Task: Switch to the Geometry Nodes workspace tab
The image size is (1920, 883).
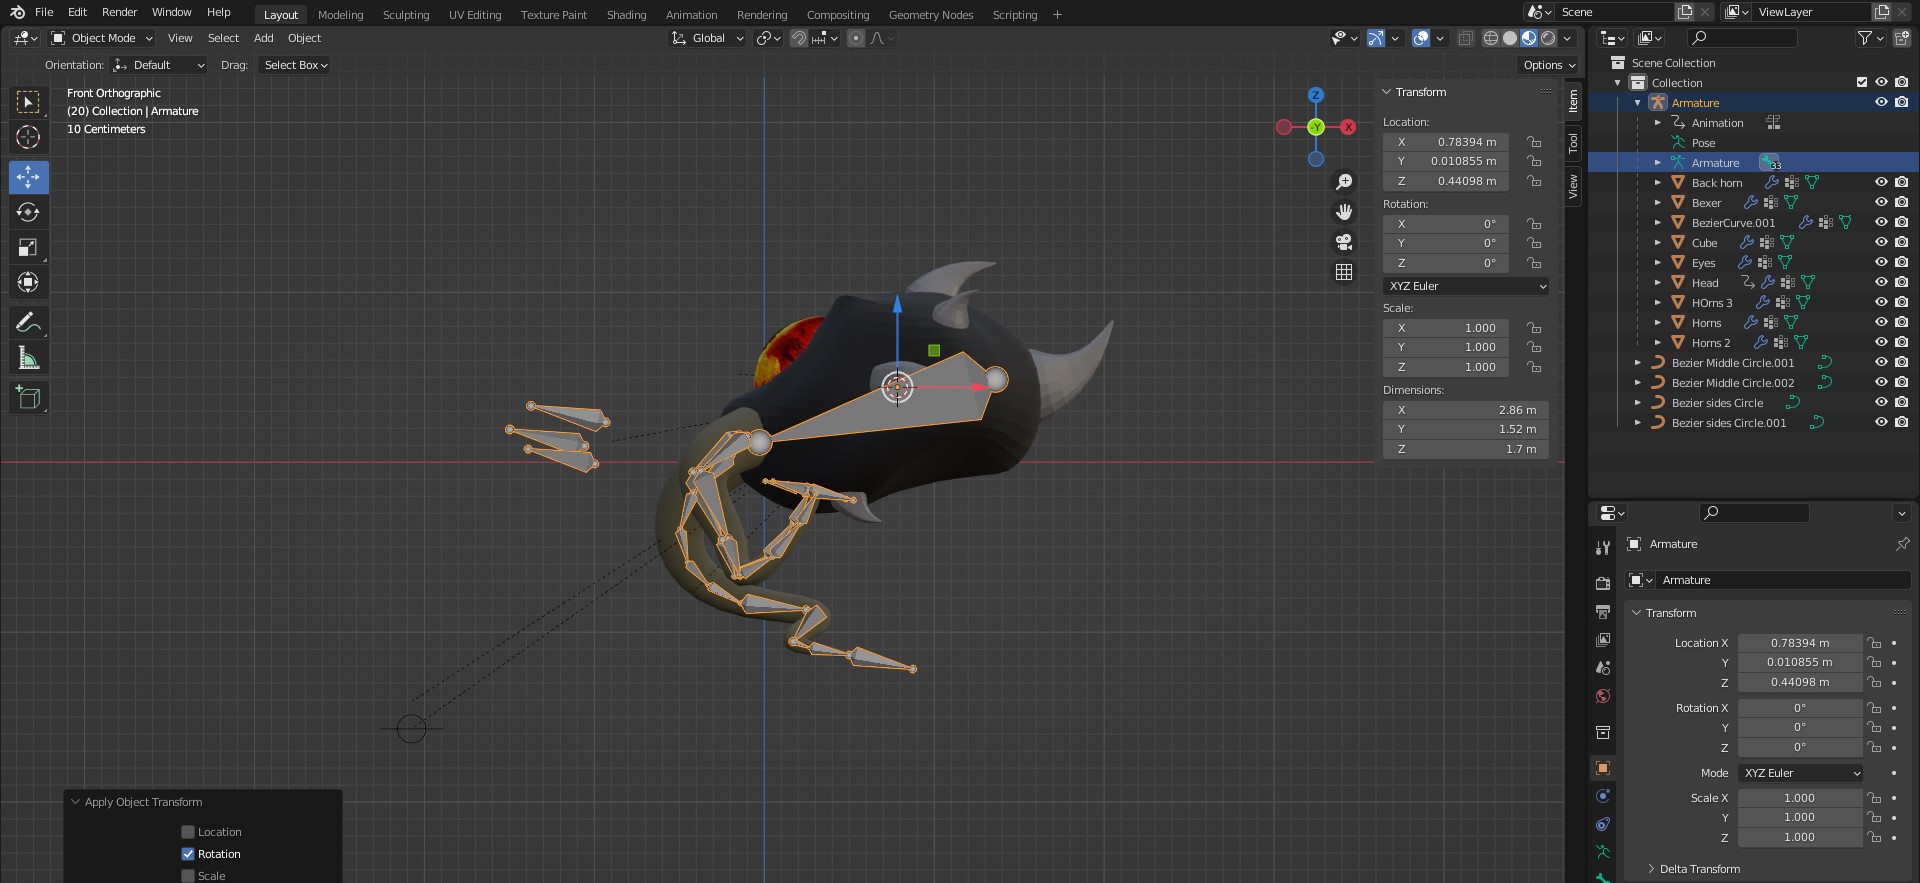Action: pyautogui.click(x=931, y=15)
